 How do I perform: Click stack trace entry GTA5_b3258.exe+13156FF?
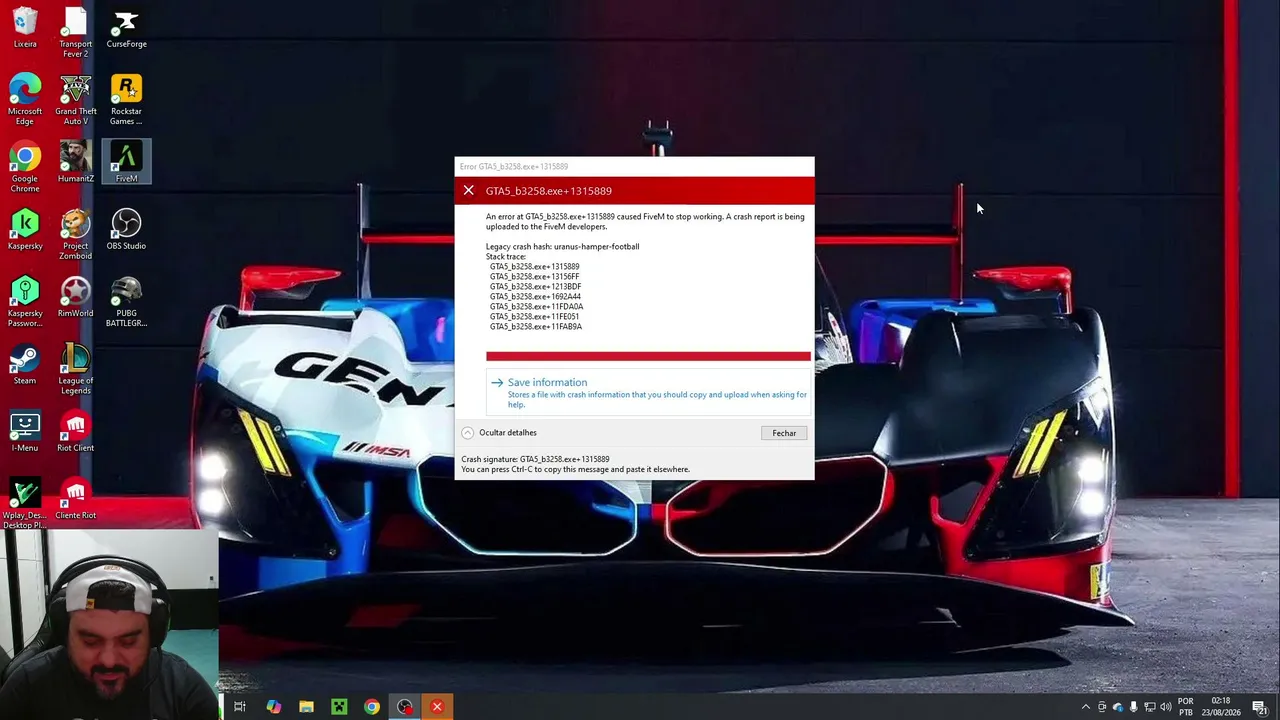tap(534, 277)
